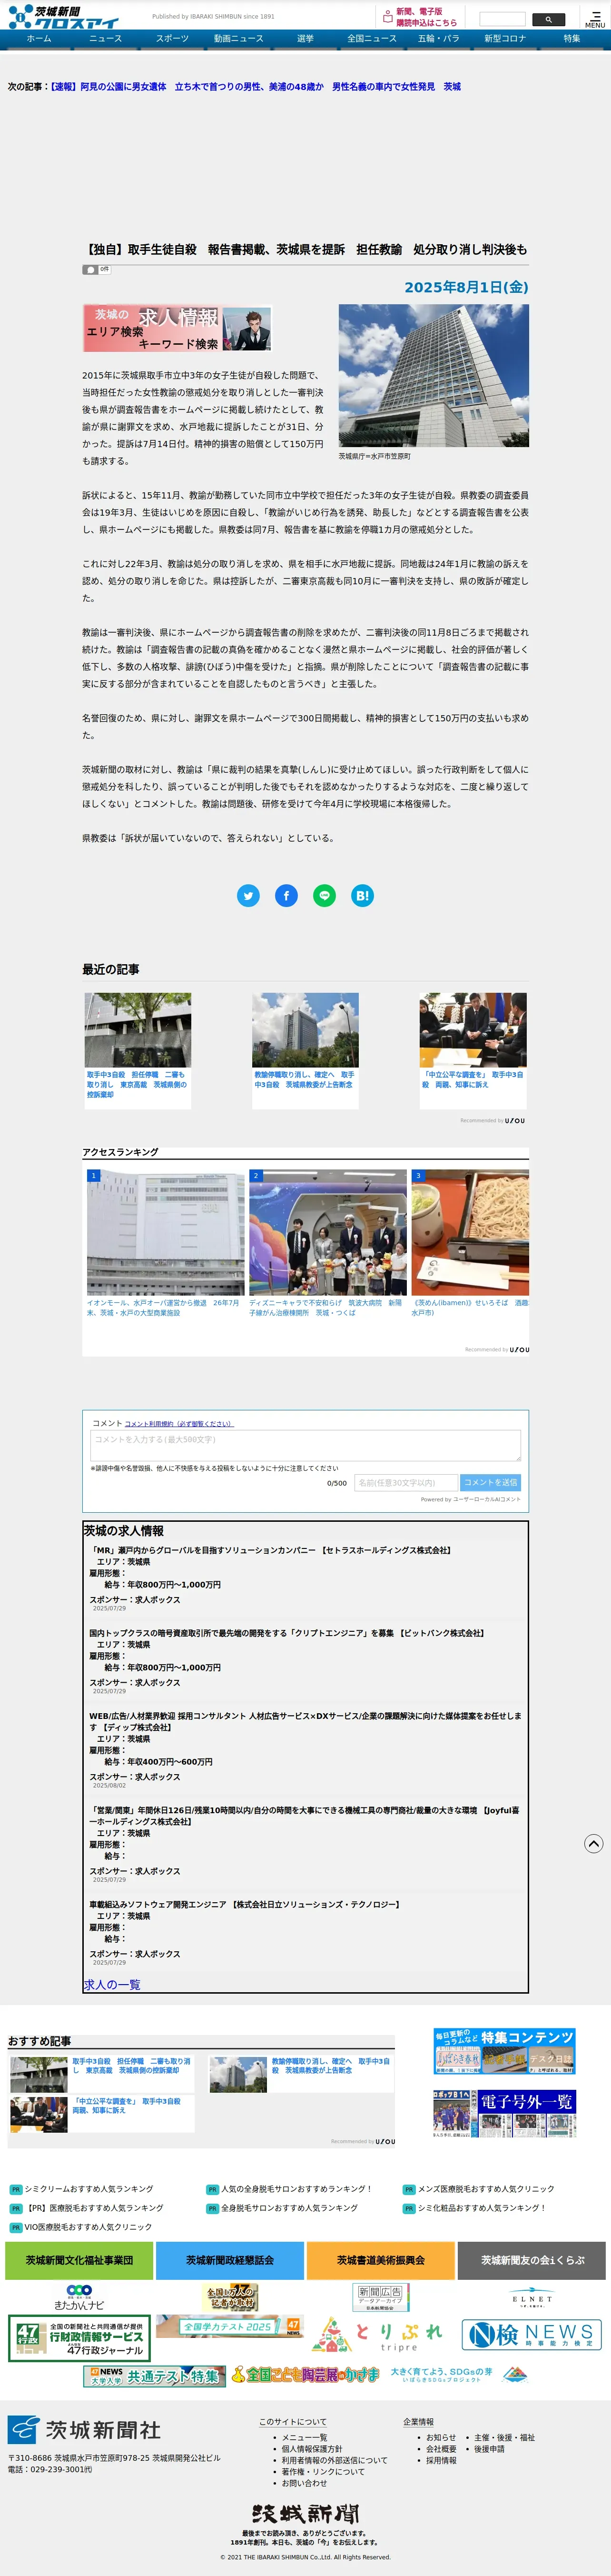
Task: Click the きたかんナビ banner
Action: coord(79,2297)
